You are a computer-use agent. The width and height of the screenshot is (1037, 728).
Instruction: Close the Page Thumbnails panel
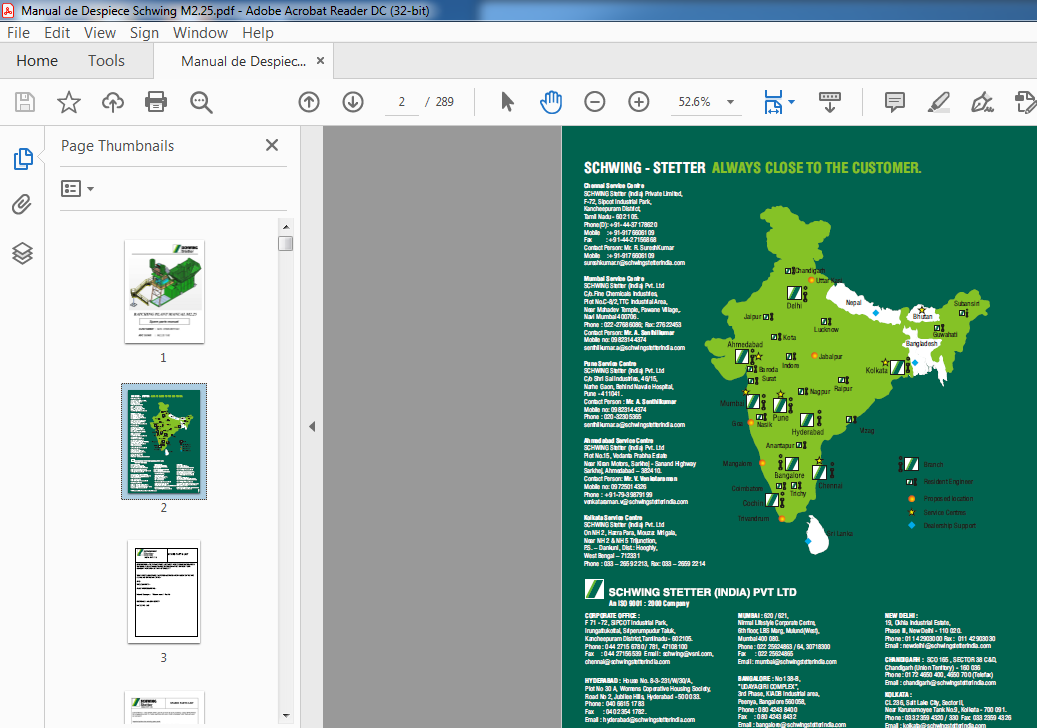tap(272, 145)
